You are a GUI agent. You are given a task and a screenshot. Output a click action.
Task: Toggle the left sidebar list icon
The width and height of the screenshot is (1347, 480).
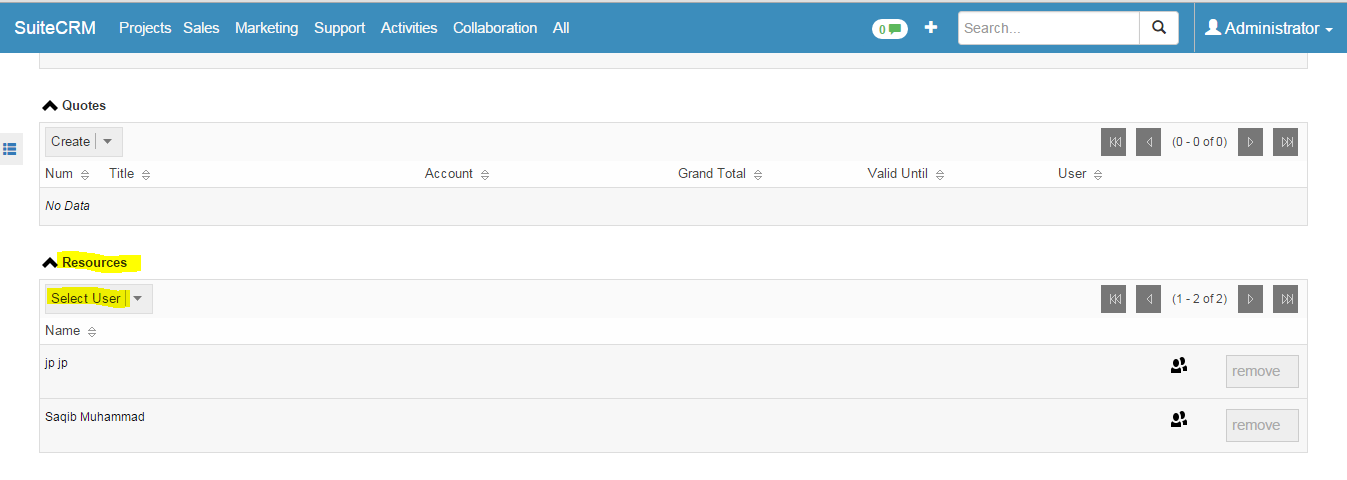point(10,149)
